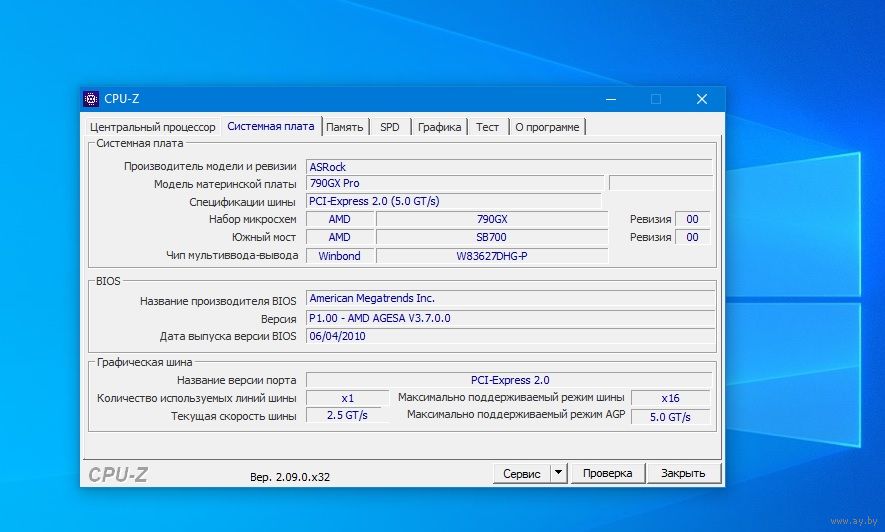Click the 5.0 GT/s max speed value
Image resolution: width=885 pixels, height=532 pixels.
click(670, 417)
